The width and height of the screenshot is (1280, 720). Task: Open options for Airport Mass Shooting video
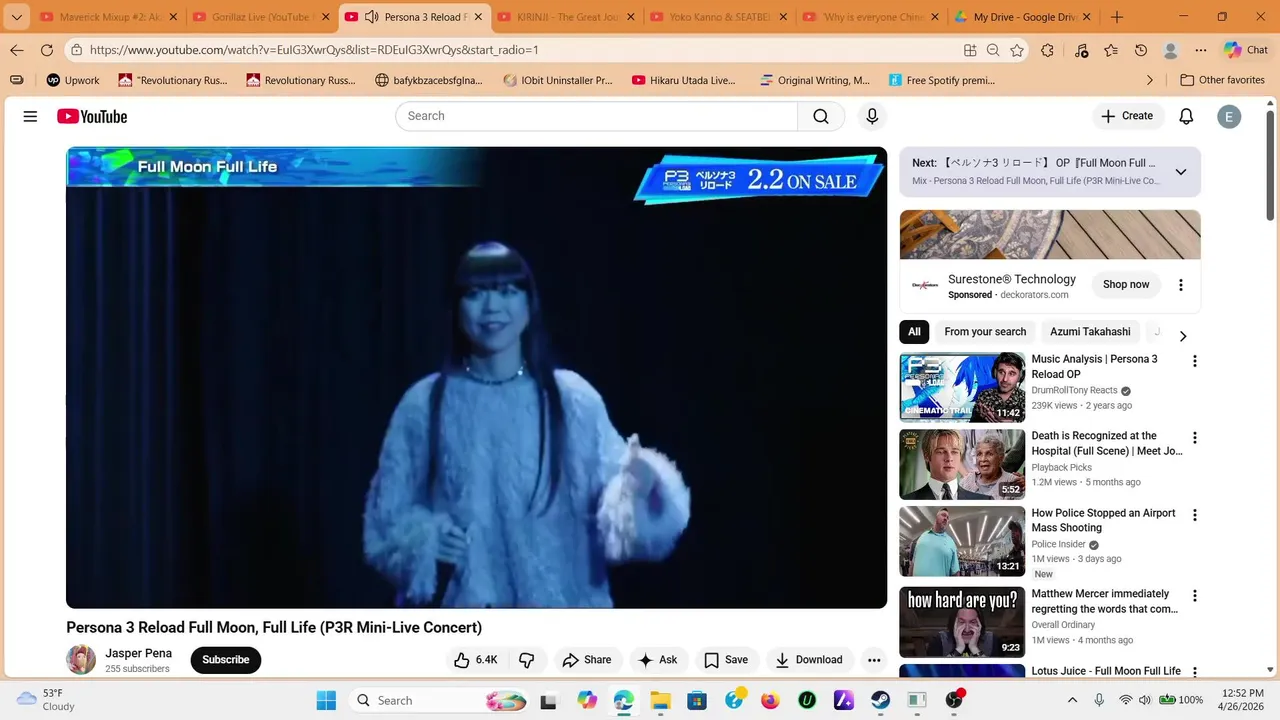coord(1194,515)
